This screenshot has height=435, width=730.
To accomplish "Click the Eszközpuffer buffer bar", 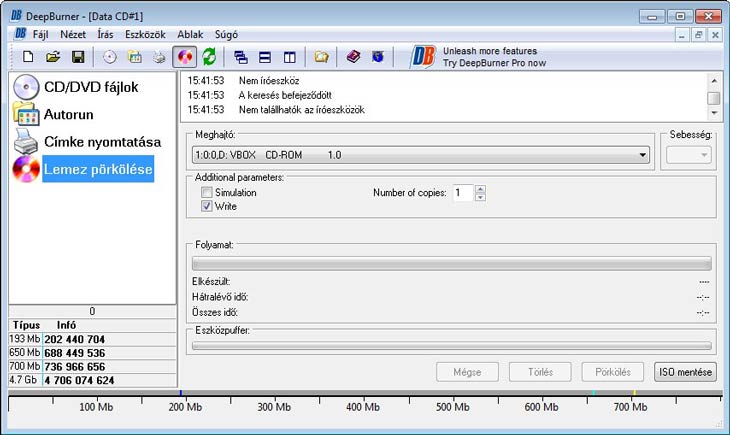I will tap(452, 346).
